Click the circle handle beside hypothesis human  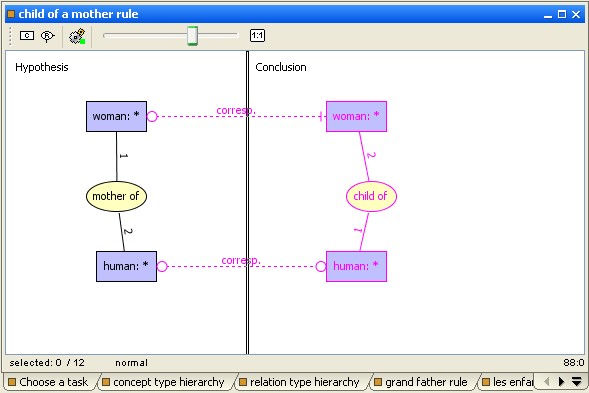tap(162, 266)
